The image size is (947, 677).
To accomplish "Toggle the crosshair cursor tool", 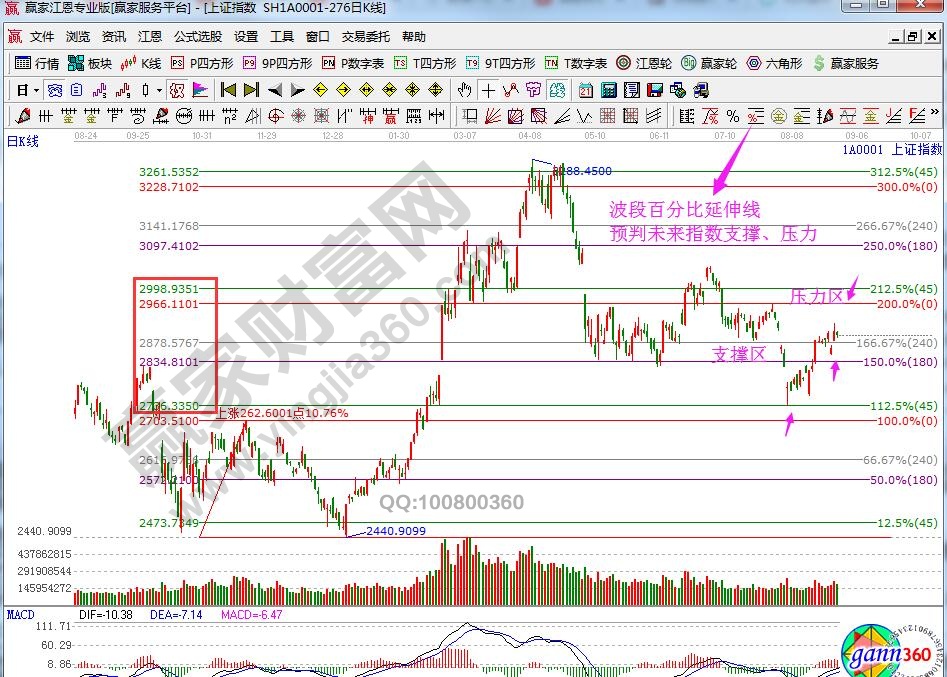I will [x=488, y=89].
